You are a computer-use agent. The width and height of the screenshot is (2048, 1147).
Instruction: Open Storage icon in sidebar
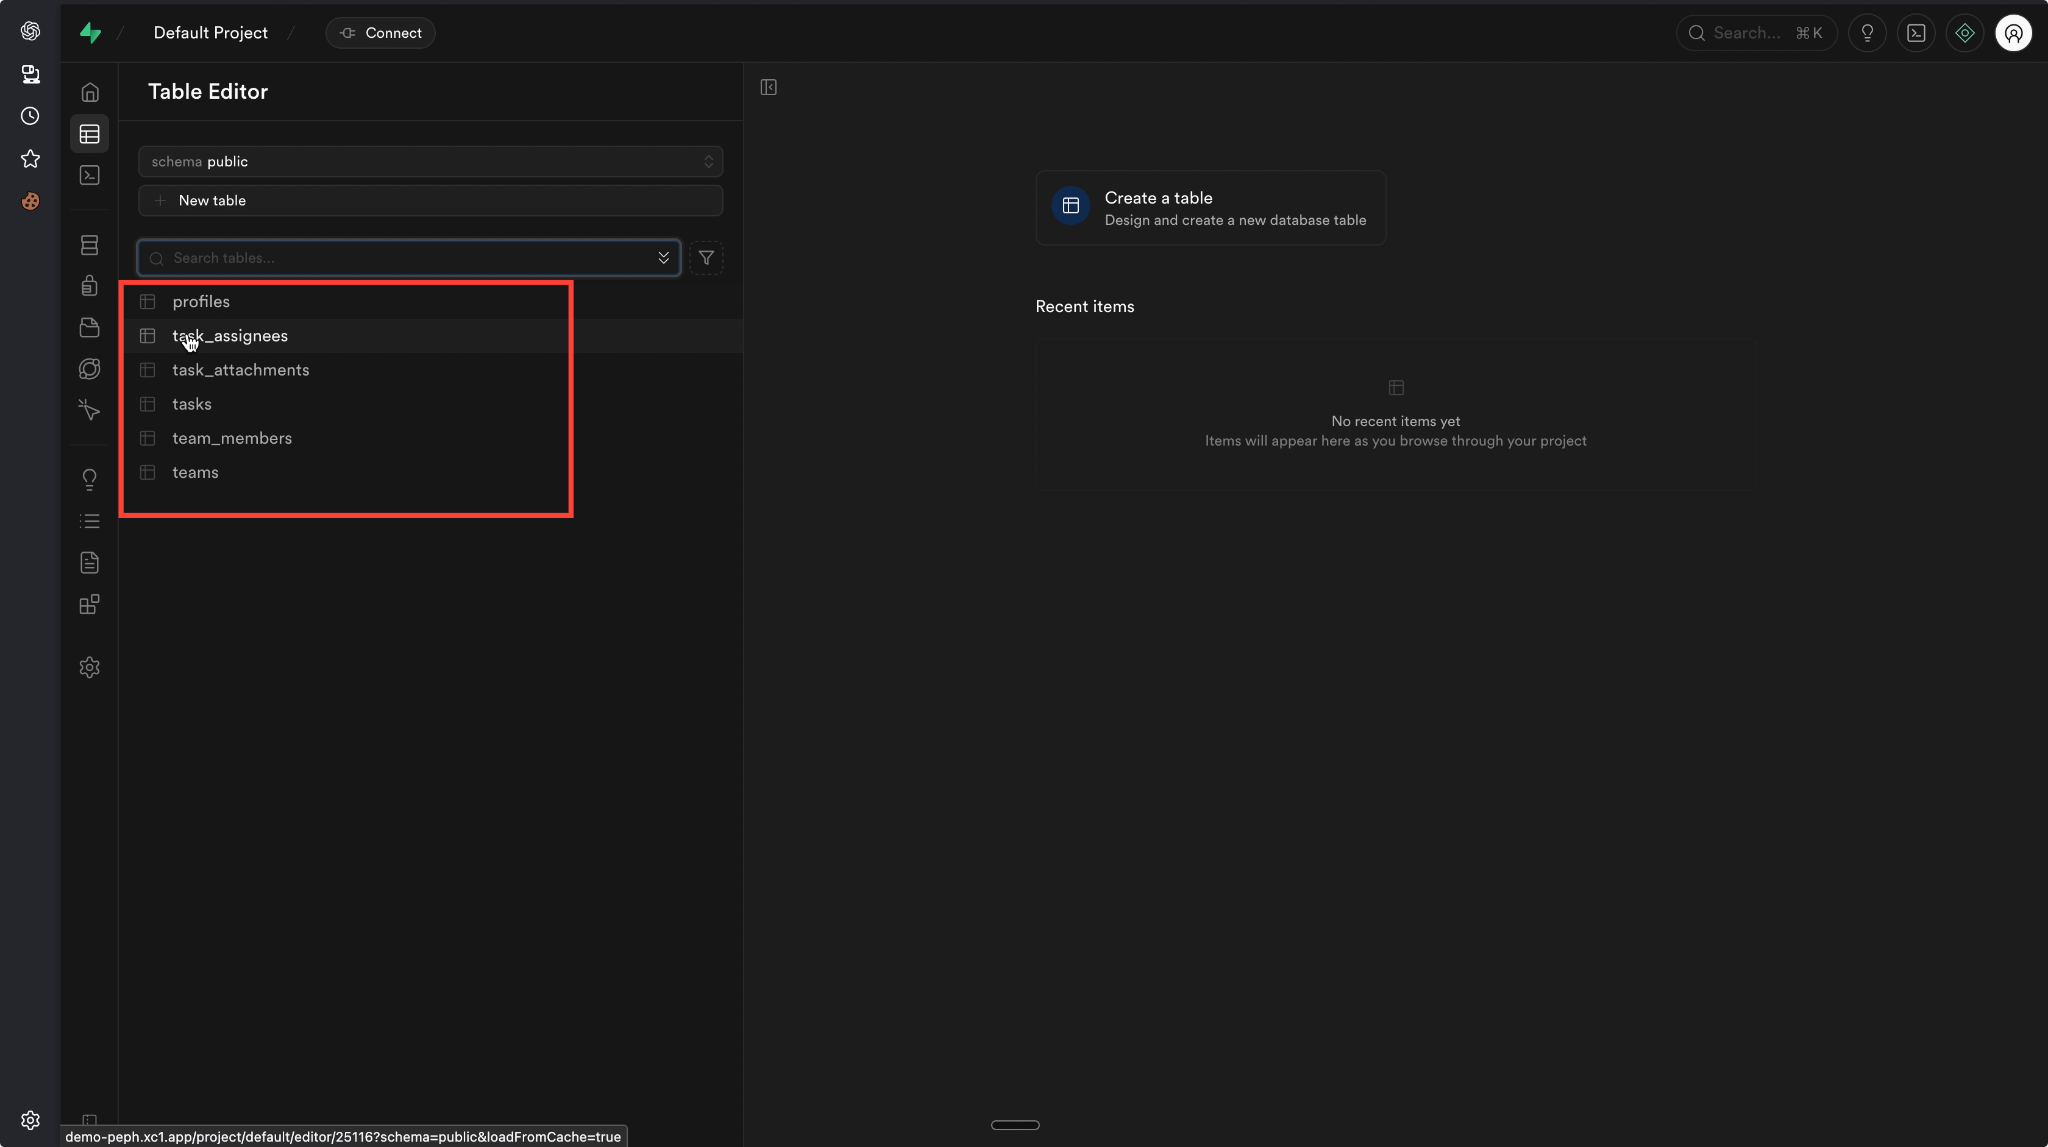[x=90, y=328]
